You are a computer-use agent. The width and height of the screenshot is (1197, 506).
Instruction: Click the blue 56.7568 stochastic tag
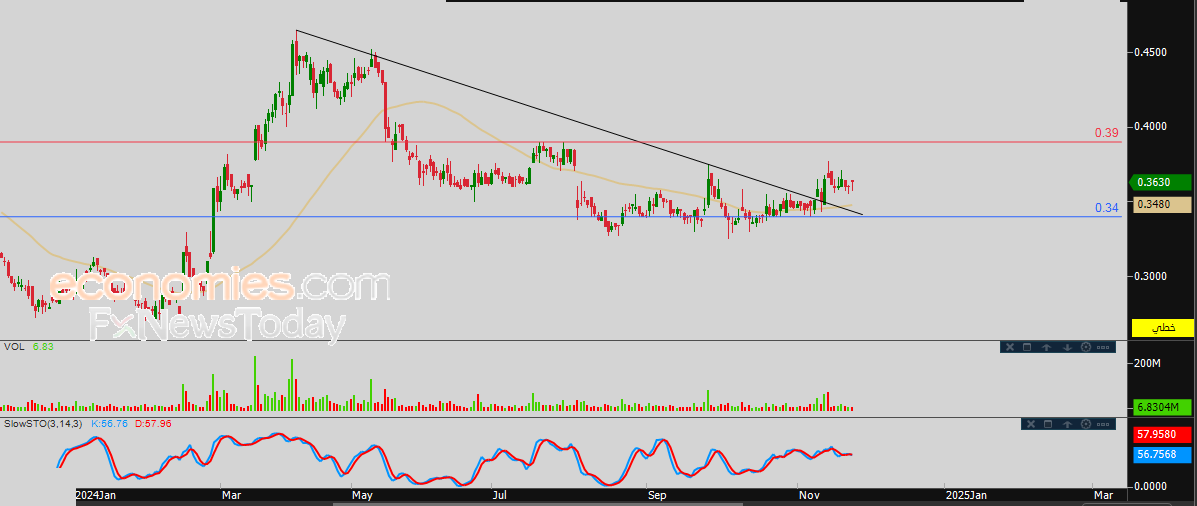click(x=1160, y=455)
